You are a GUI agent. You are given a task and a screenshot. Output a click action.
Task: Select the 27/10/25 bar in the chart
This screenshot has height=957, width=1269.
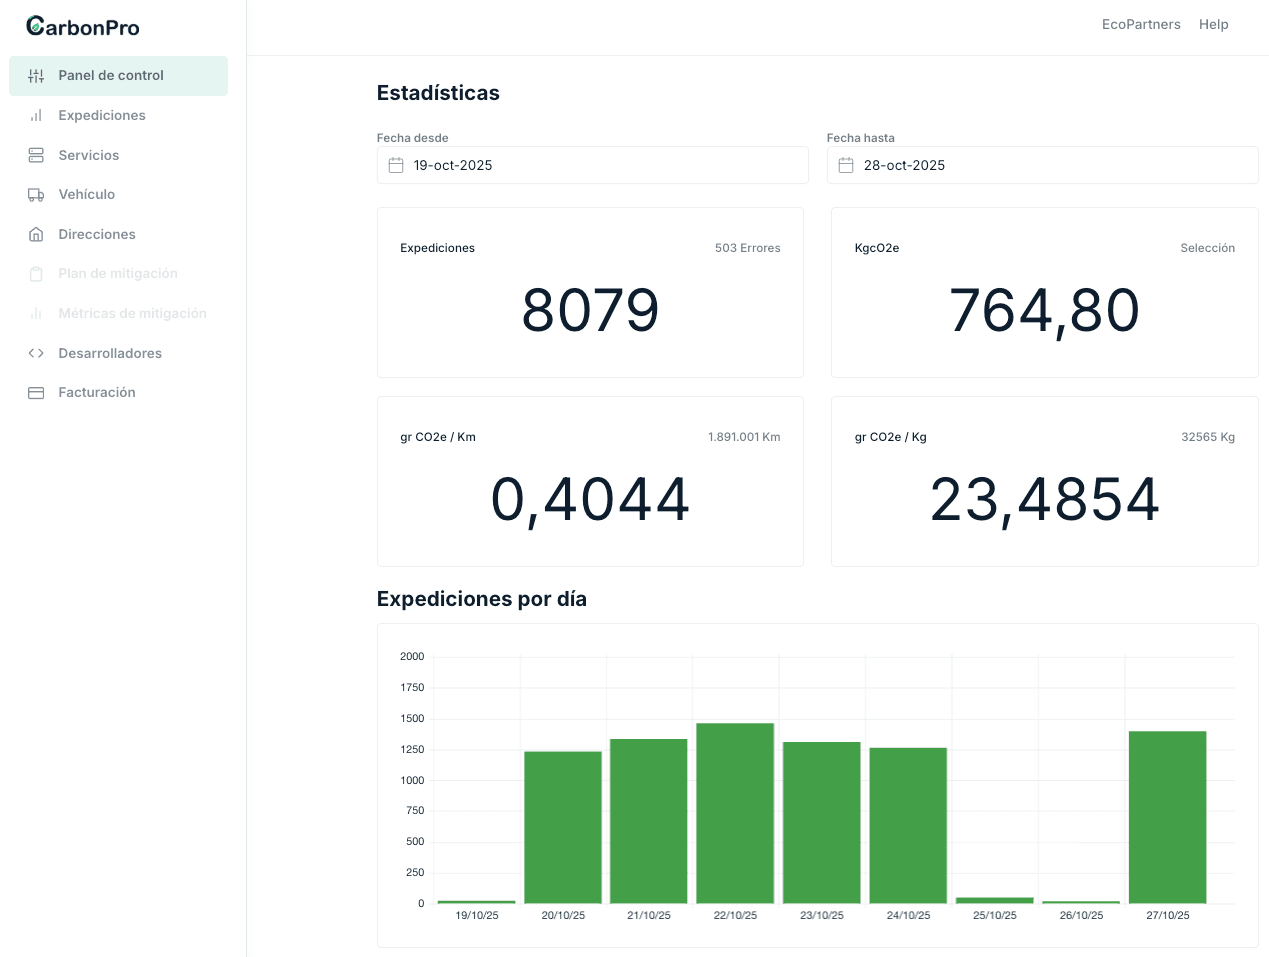tap(1167, 815)
